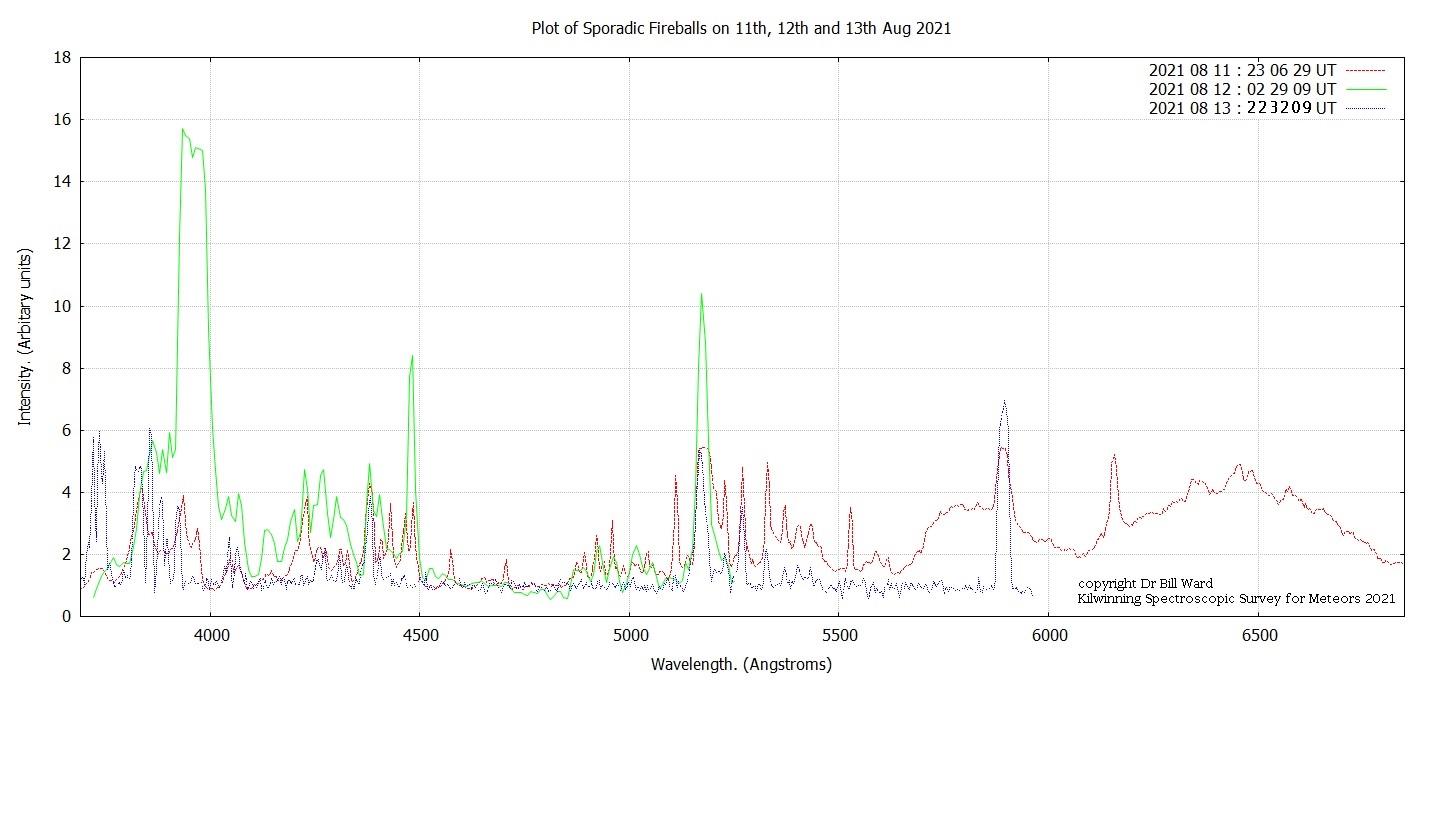Click the copyright Dr Bill Ward text
The width and height of the screenshot is (1432, 814).
click(x=1144, y=583)
